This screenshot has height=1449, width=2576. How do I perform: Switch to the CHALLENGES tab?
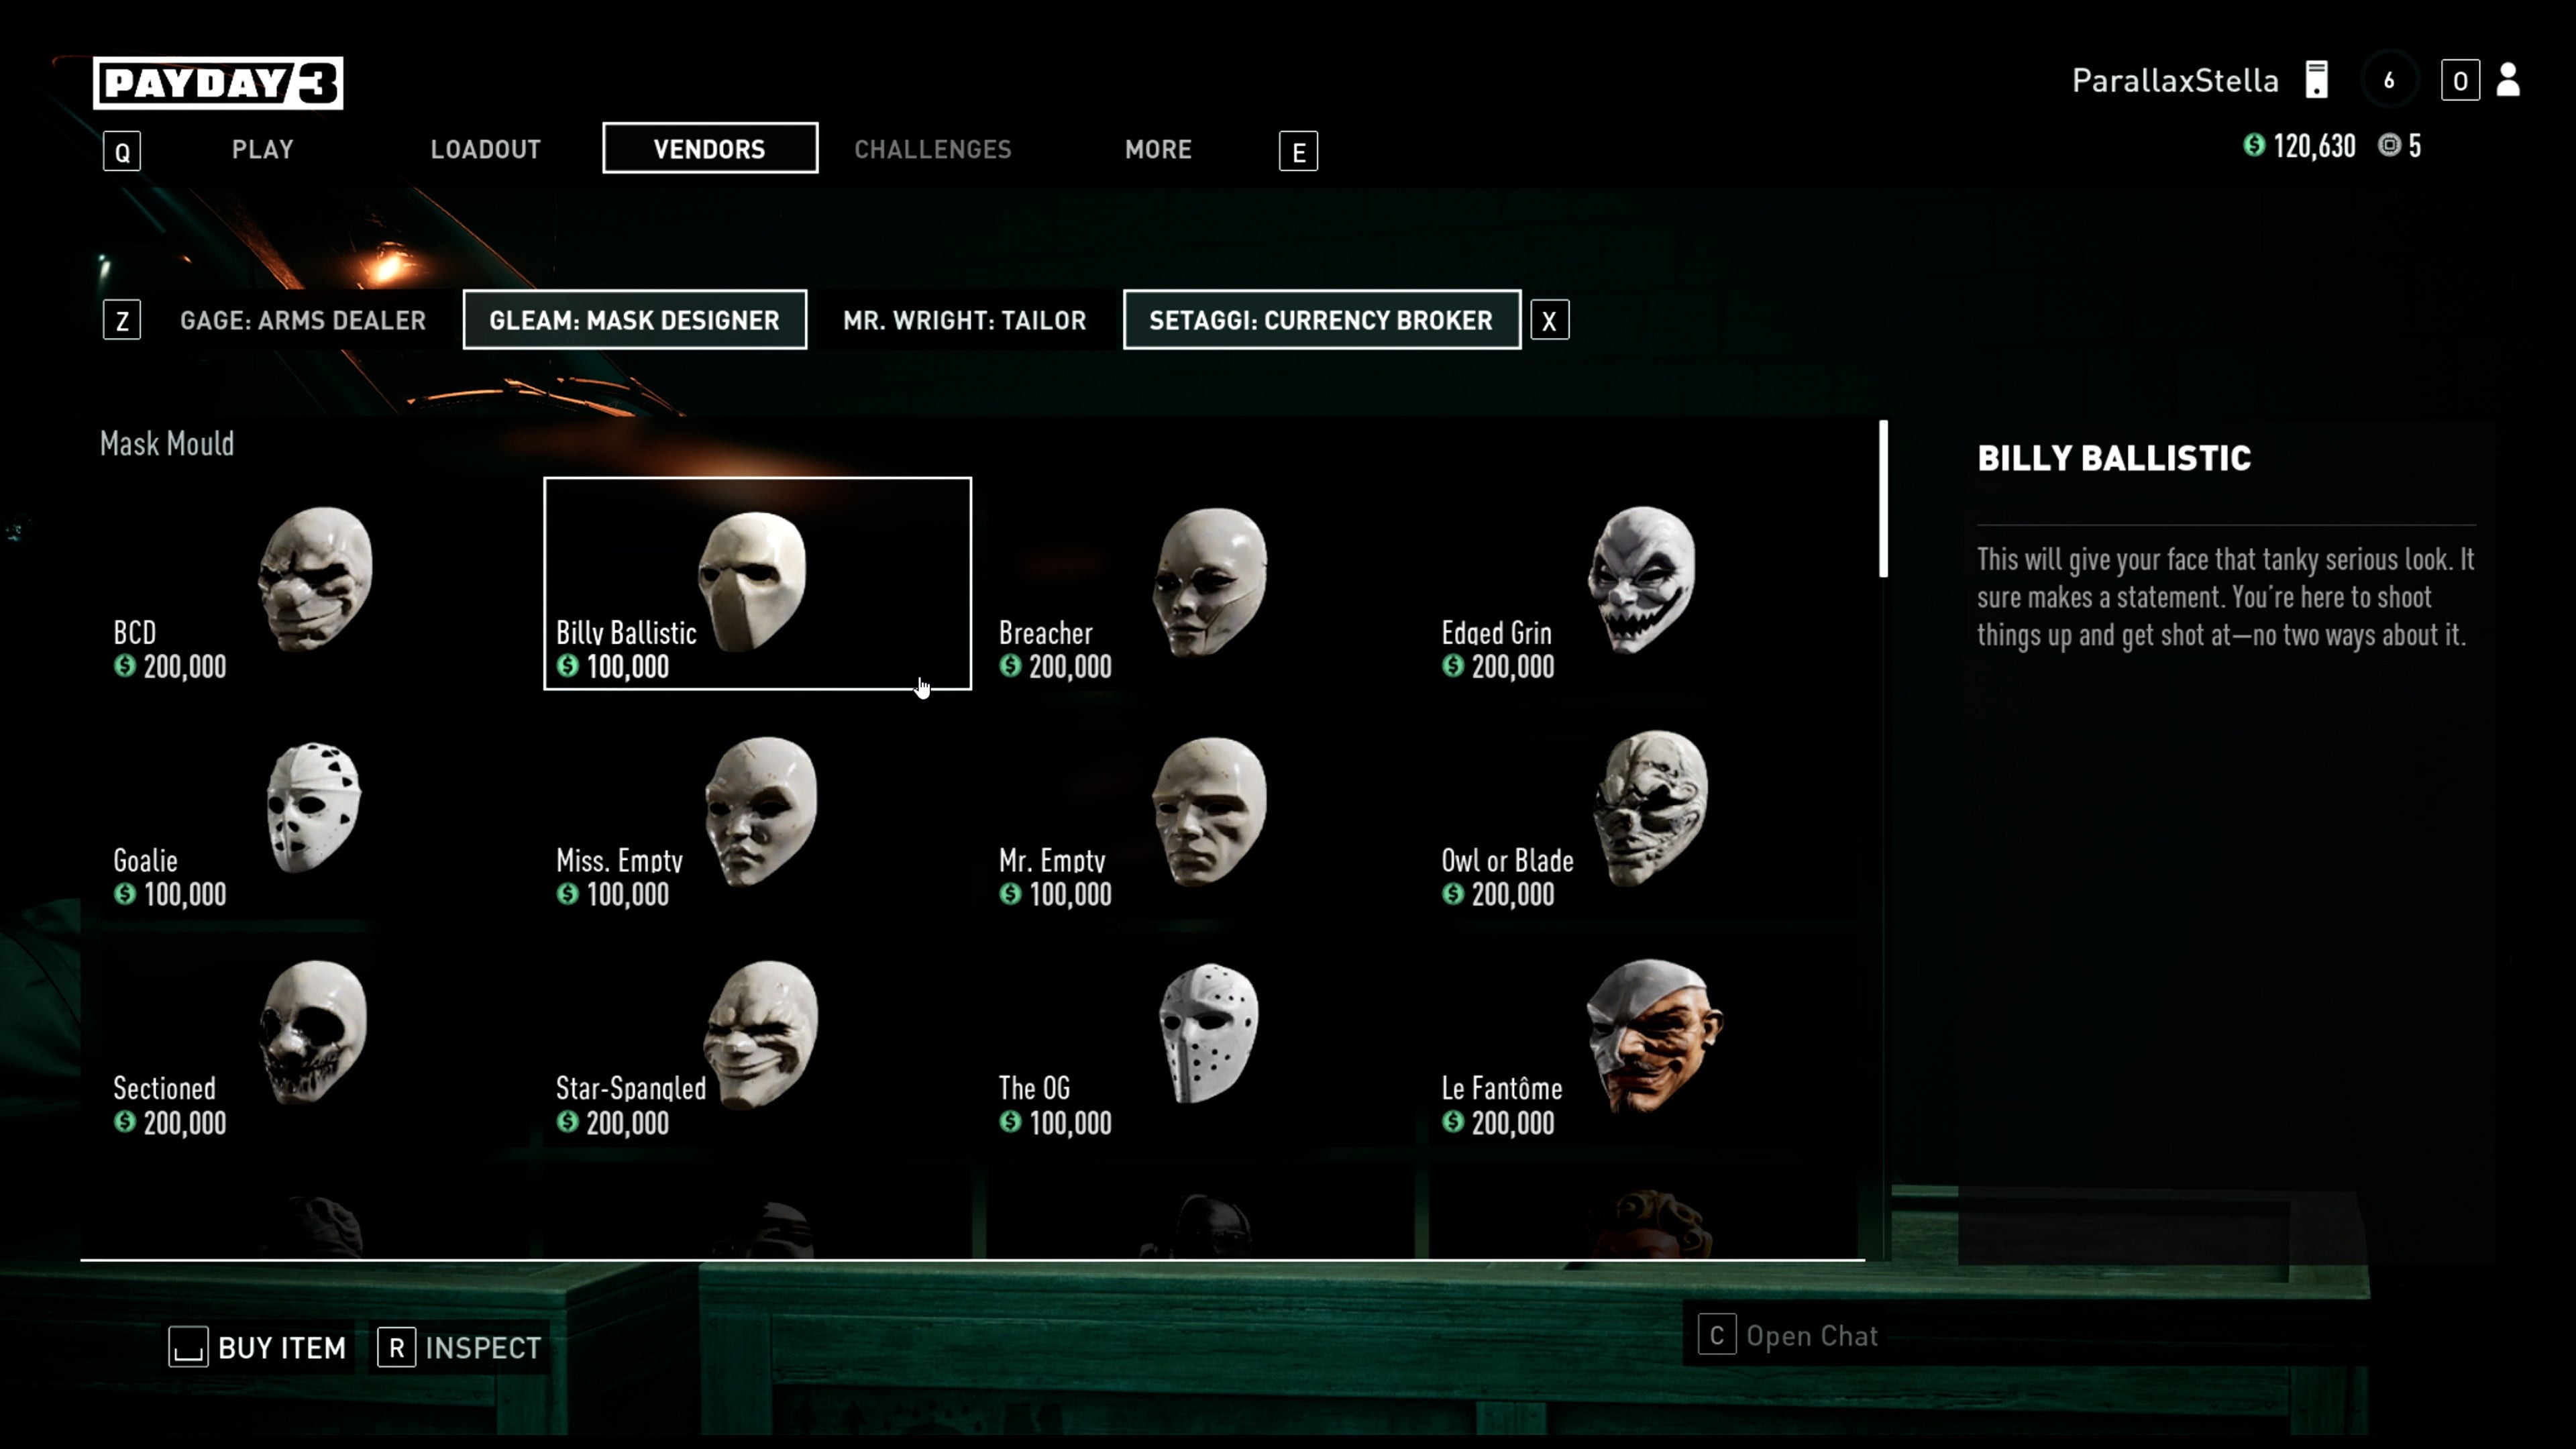(x=932, y=149)
